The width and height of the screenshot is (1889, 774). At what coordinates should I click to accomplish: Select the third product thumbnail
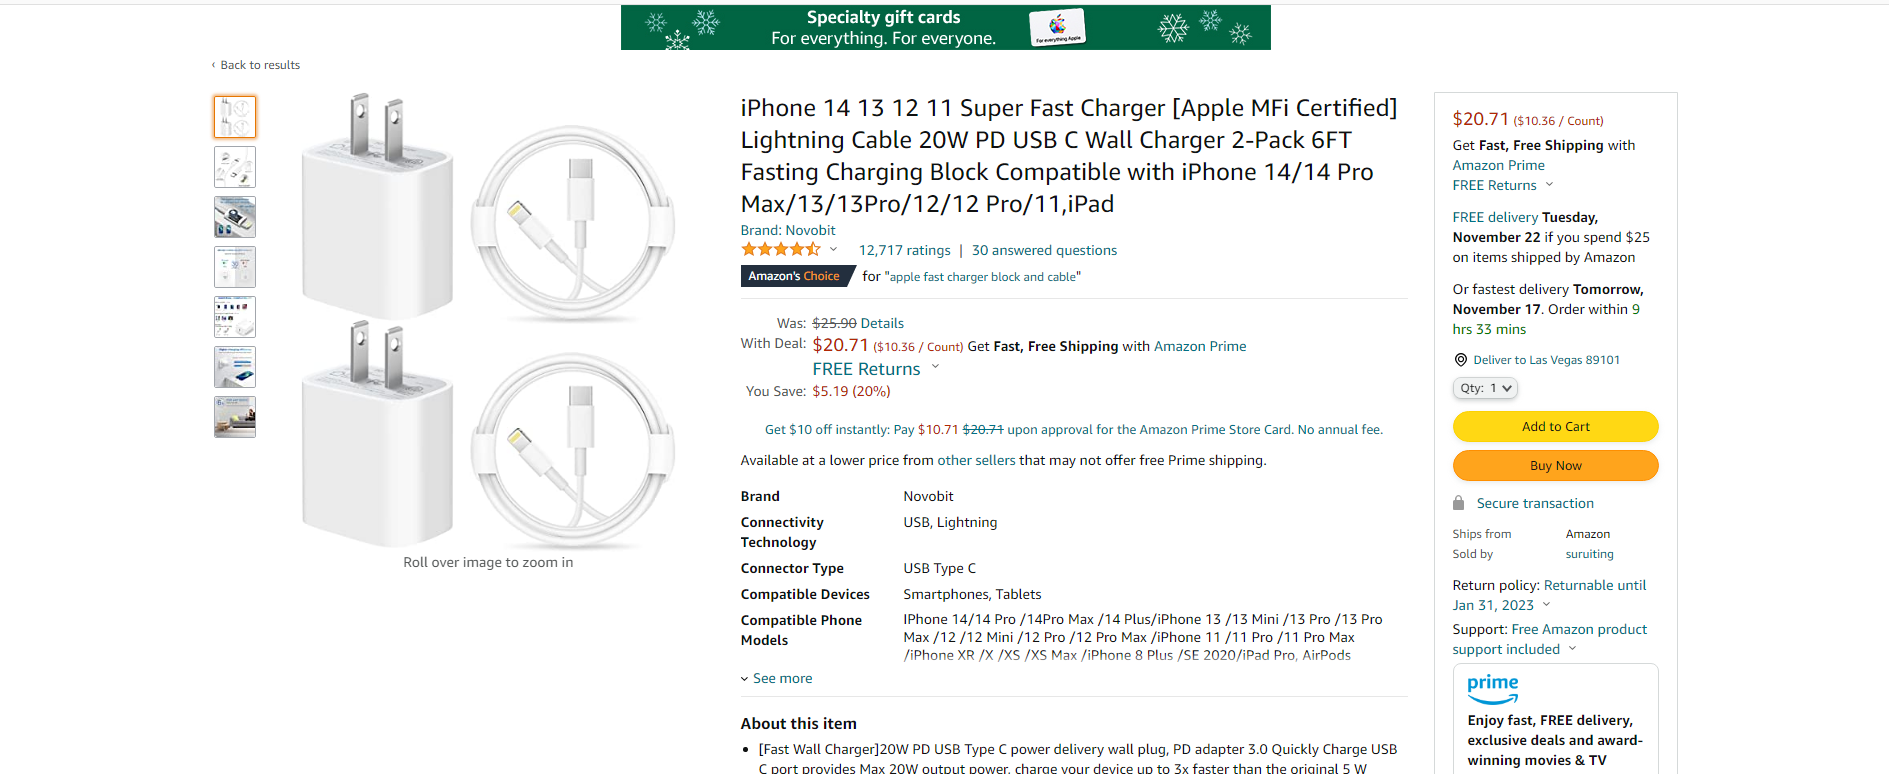pyautogui.click(x=235, y=217)
